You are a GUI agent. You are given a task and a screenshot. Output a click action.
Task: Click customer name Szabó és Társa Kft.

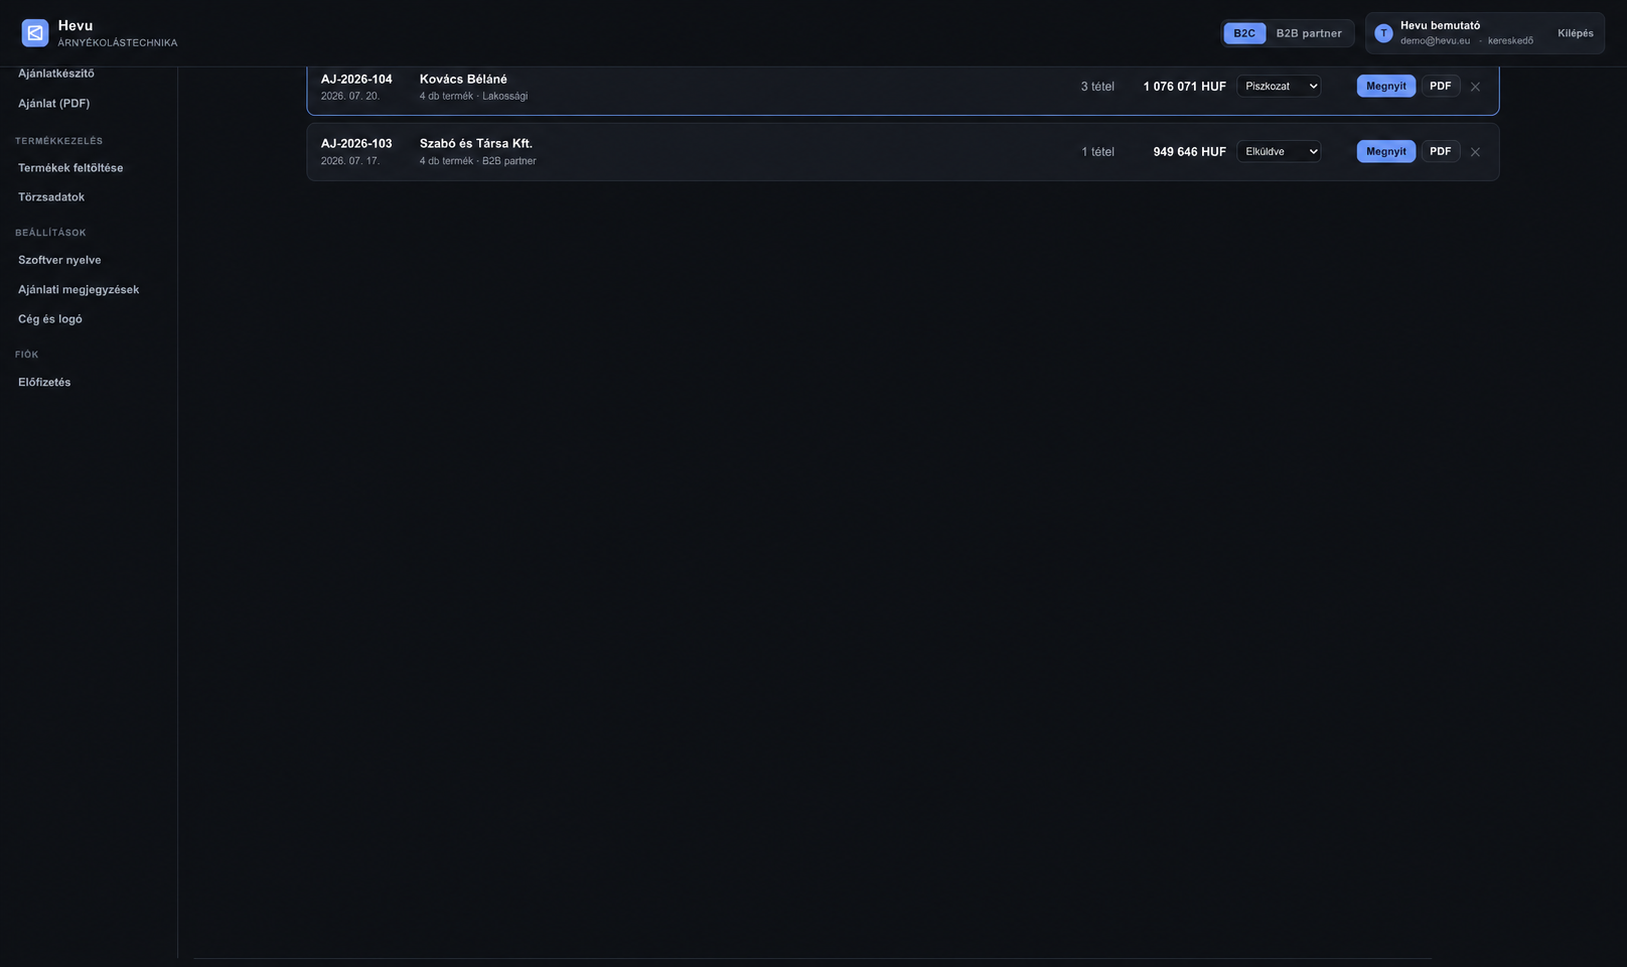click(476, 144)
